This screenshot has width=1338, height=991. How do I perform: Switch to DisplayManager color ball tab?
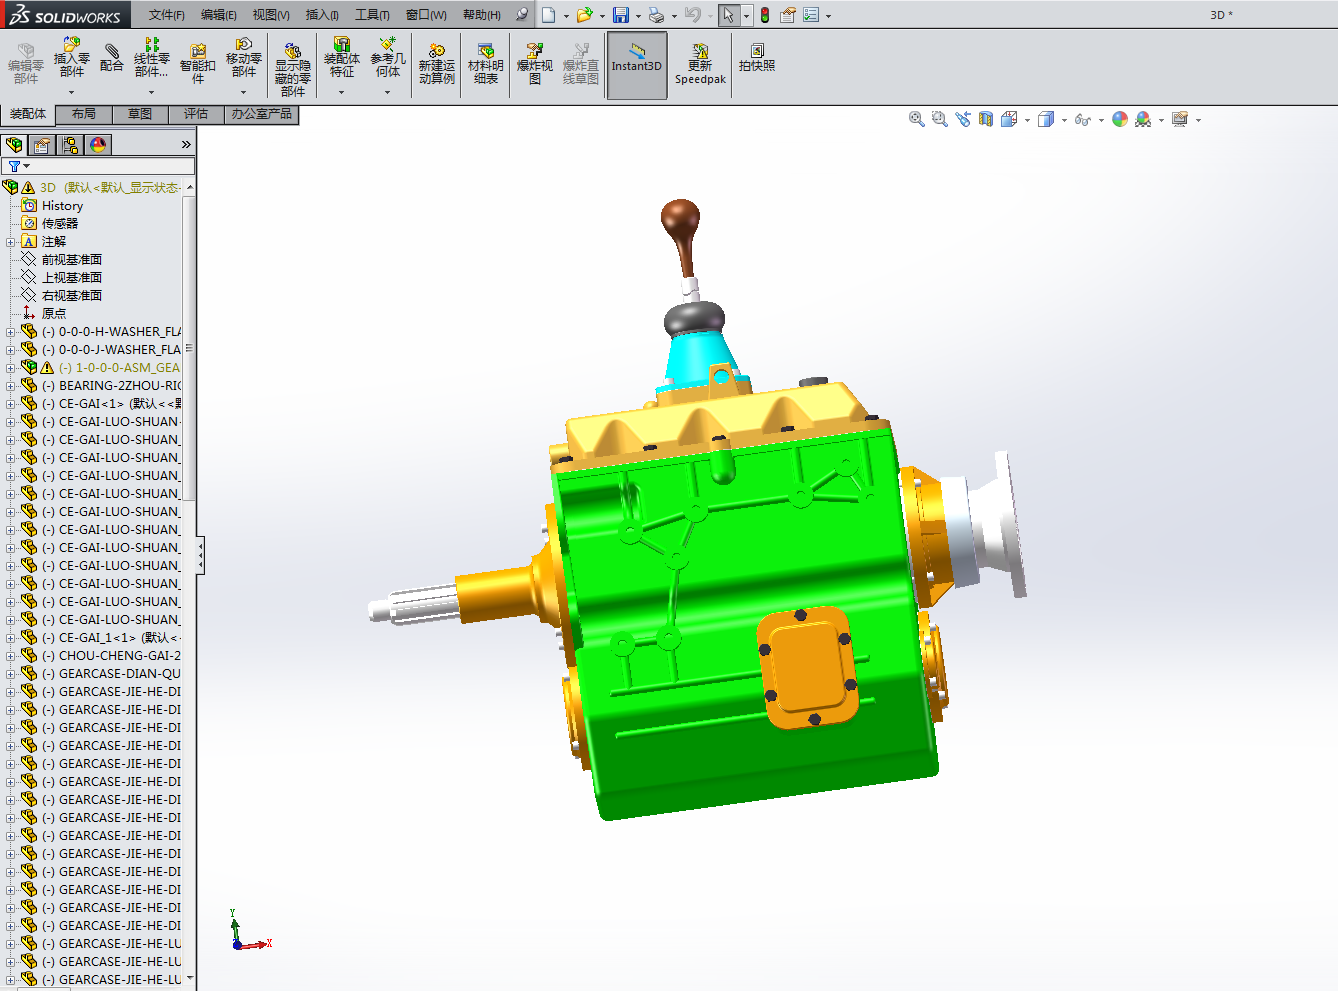(98, 145)
